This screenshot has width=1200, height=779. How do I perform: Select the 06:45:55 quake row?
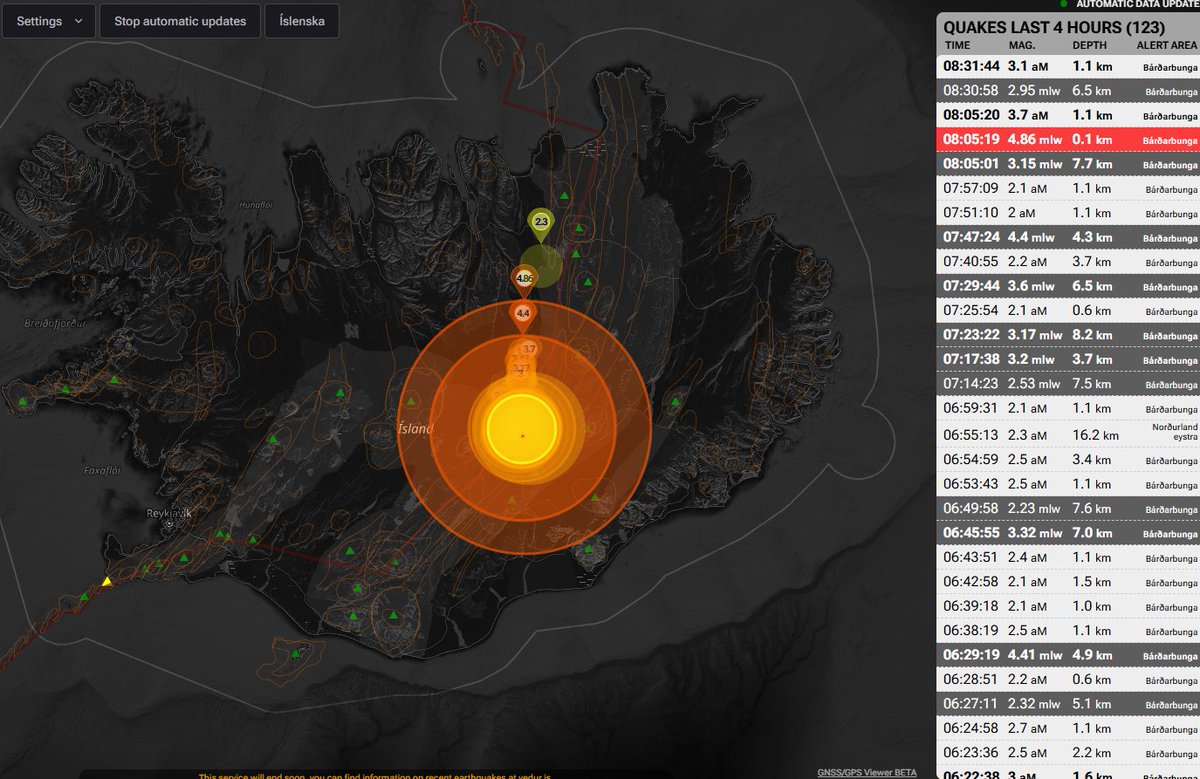click(x=1067, y=533)
